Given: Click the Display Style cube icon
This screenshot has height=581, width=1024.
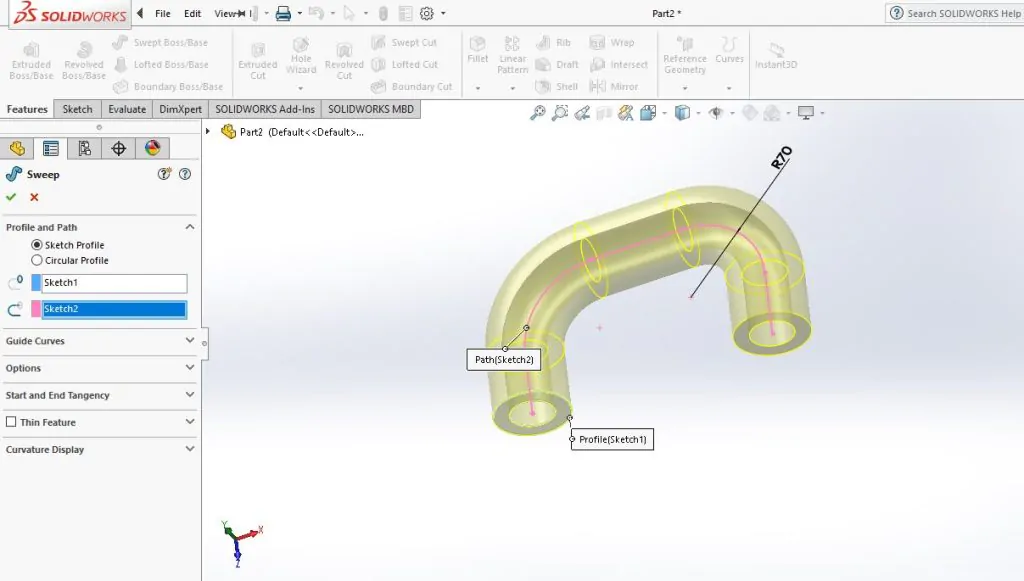Looking at the screenshot, I should 682,113.
